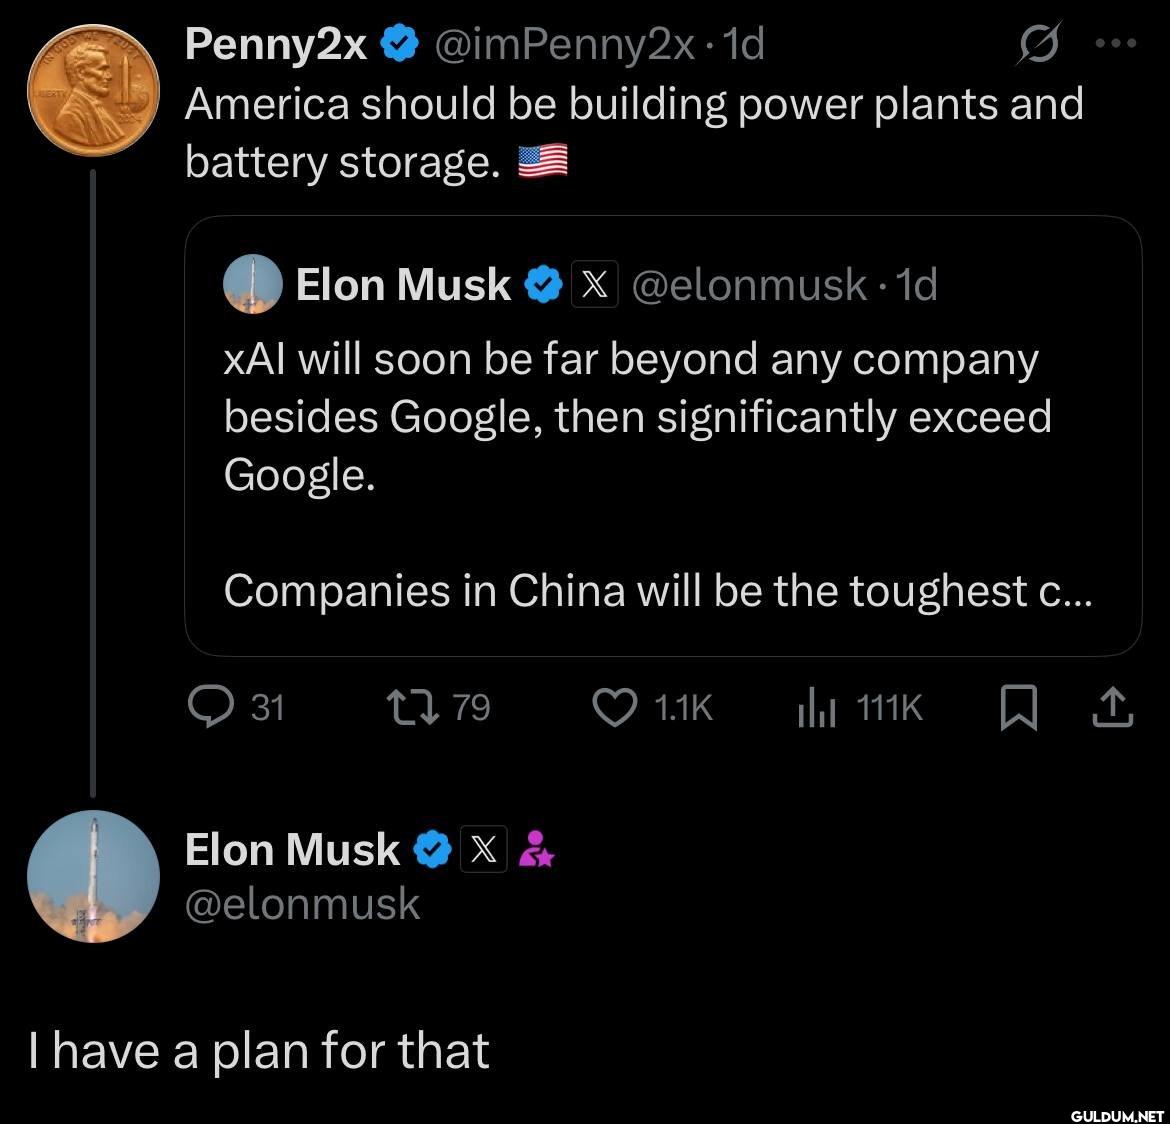Open the @imPenny2x handle link
This screenshot has width=1170, height=1124.
(562, 45)
